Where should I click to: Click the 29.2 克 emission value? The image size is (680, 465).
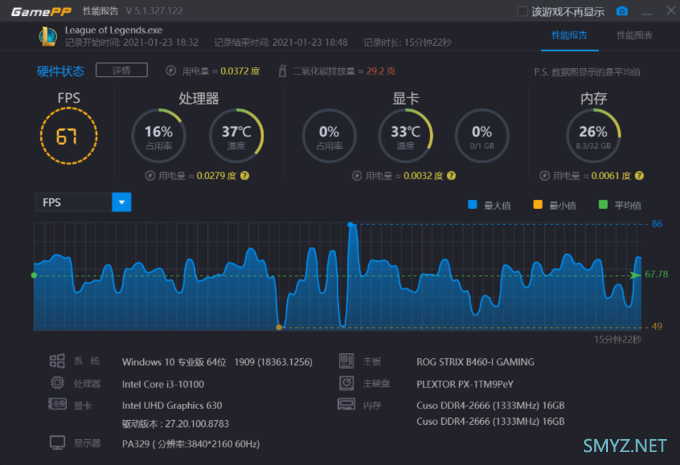(x=381, y=71)
